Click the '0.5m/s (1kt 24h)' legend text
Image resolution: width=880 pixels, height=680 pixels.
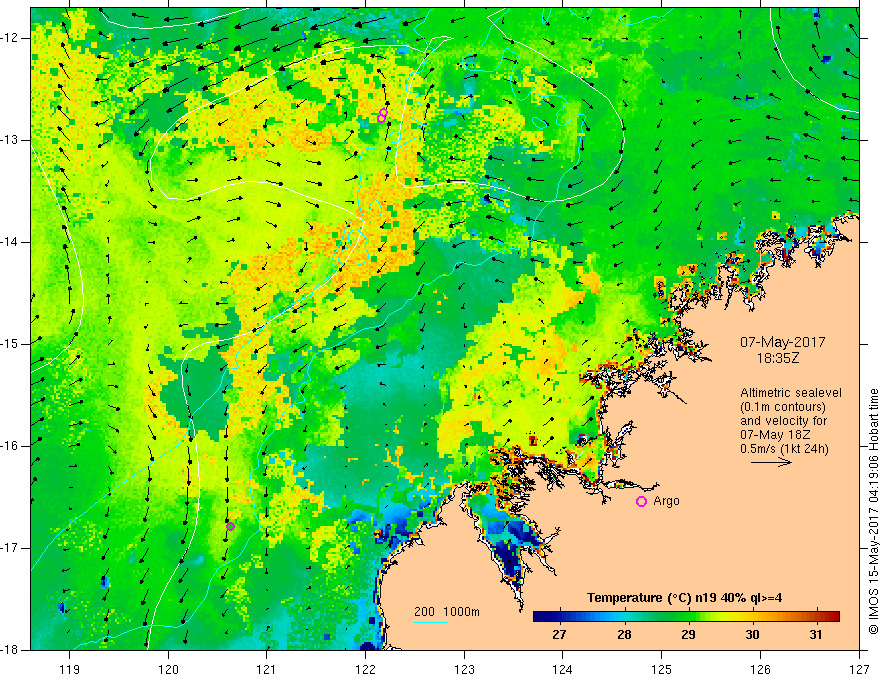784,449
